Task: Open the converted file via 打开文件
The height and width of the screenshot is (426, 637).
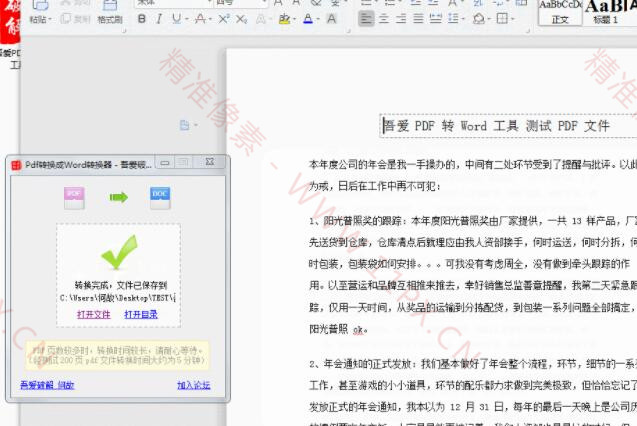Action: [x=94, y=314]
